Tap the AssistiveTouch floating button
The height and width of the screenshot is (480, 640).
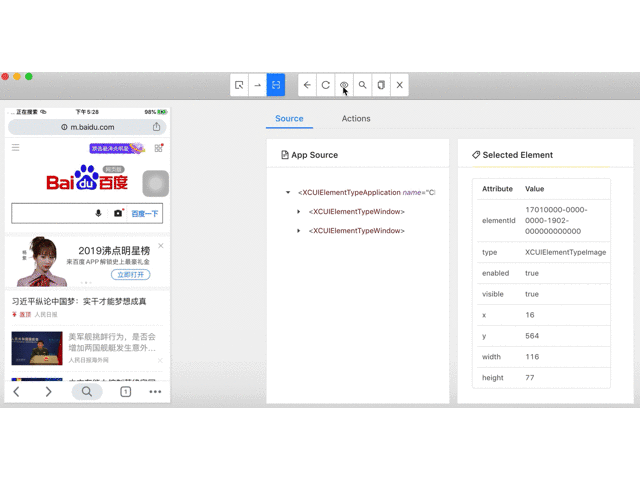pos(156,184)
